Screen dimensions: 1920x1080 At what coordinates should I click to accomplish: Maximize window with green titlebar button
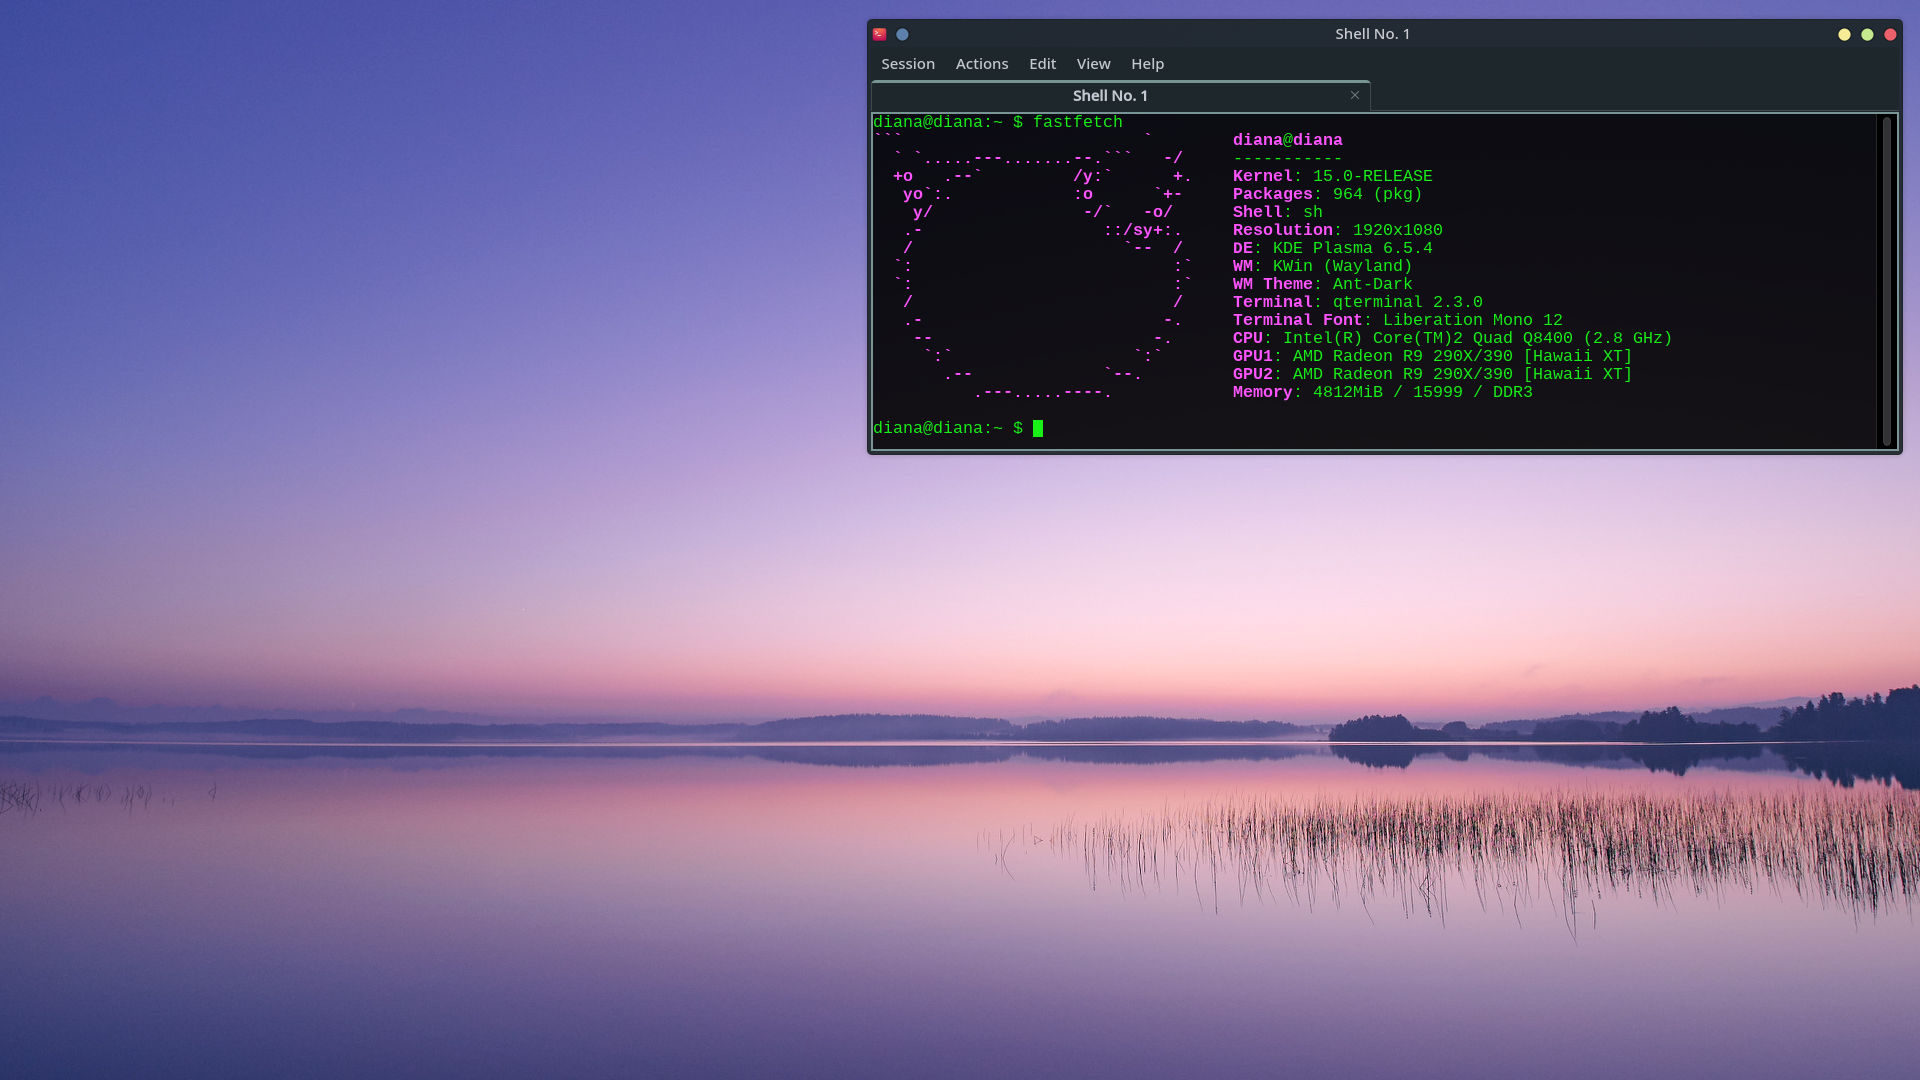click(x=1867, y=34)
